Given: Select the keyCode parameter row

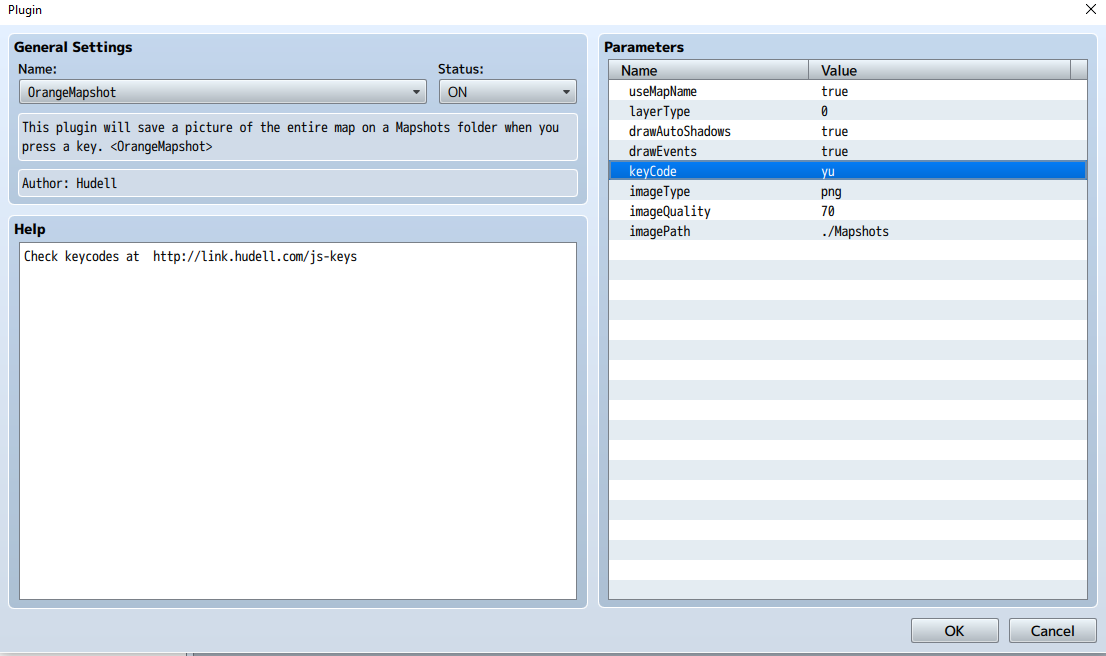Looking at the screenshot, I should click(847, 171).
